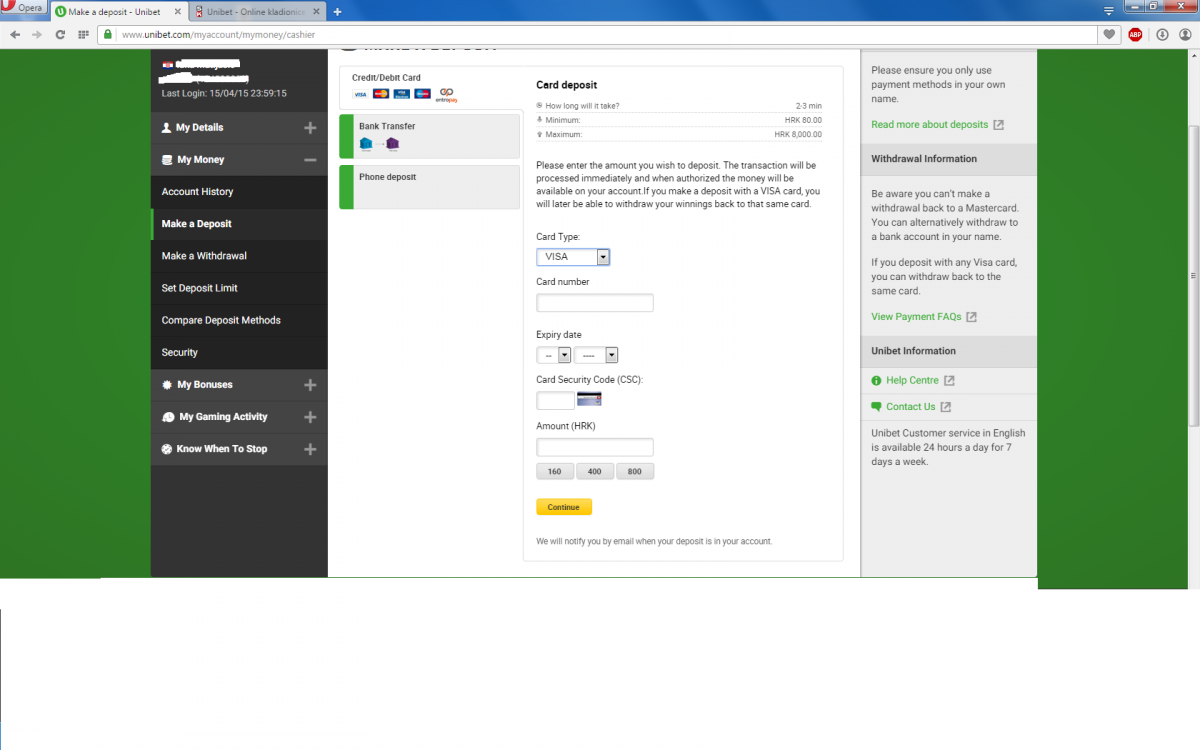The width and height of the screenshot is (1200, 750).
Task: Open the Contact Us link
Action: pos(911,407)
